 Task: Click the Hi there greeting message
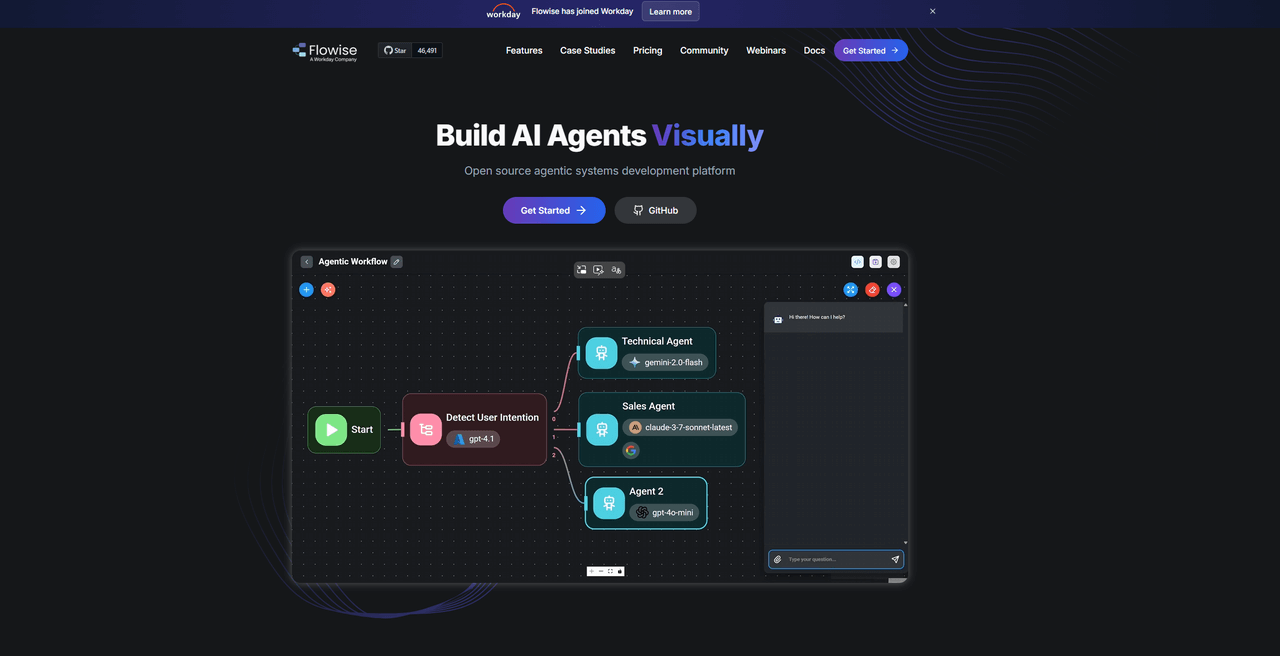817,317
